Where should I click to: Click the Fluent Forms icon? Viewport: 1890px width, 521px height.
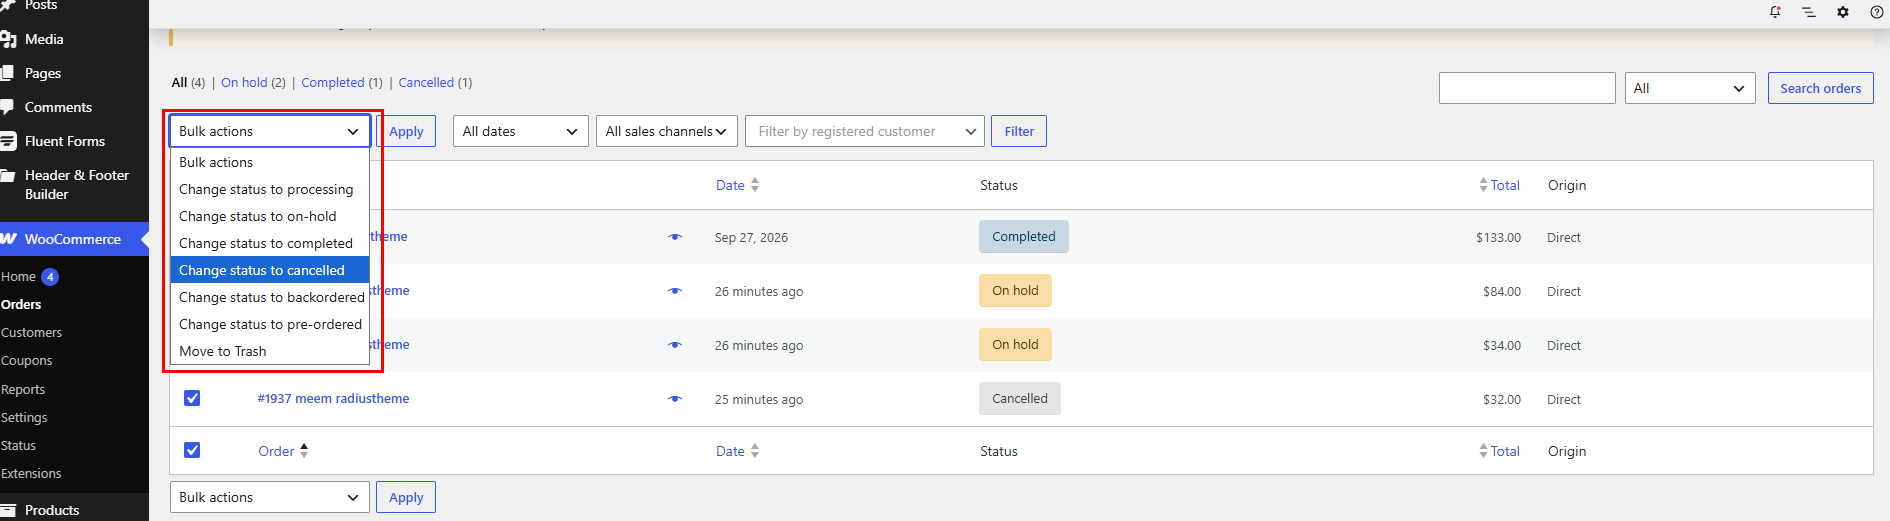8,141
